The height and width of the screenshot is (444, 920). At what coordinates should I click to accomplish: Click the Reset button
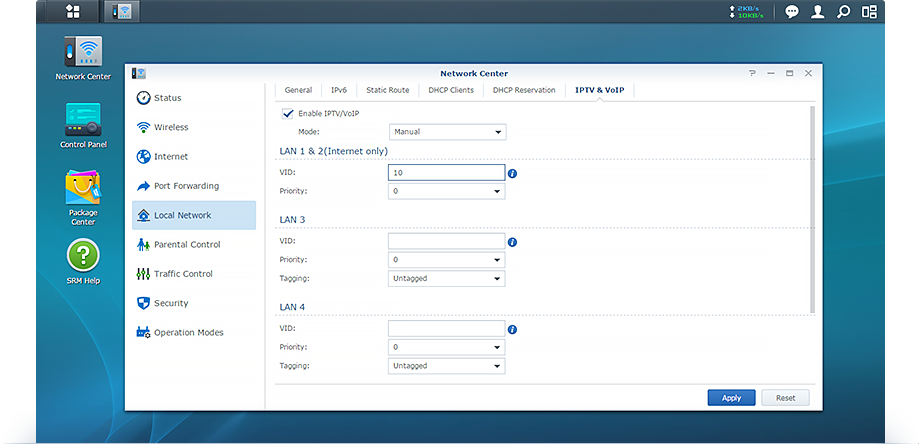tap(785, 398)
